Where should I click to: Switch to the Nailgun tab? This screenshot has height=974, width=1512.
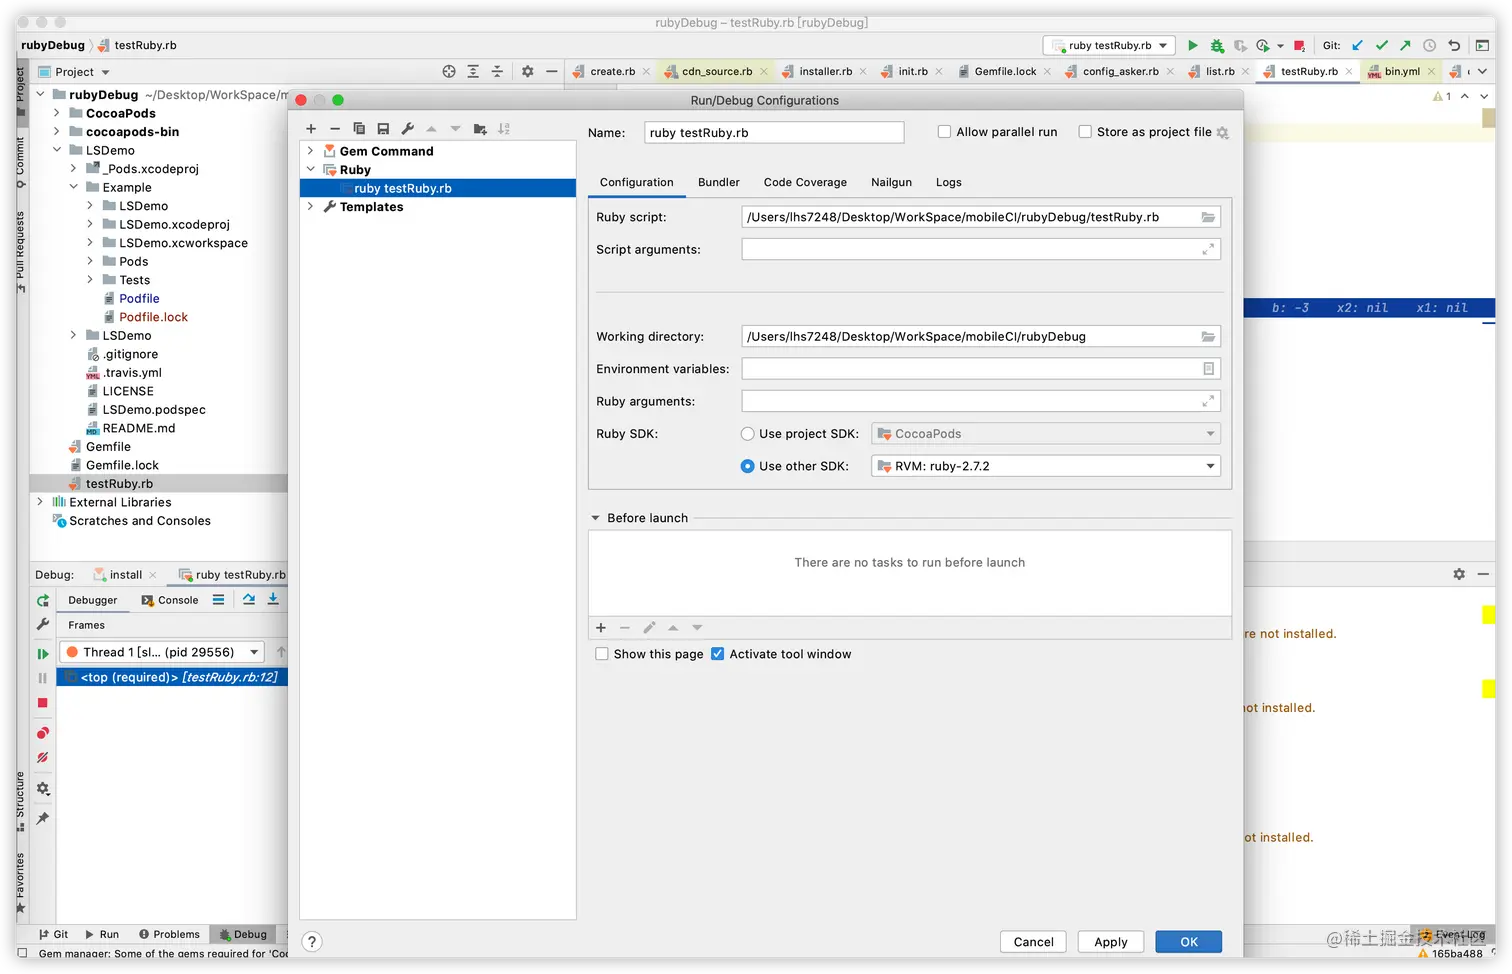click(891, 183)
